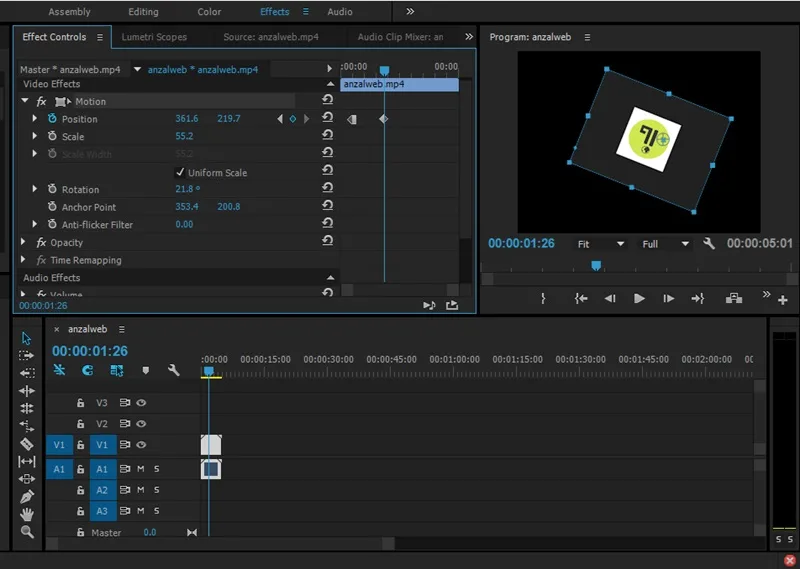
Task: Open the Fit zoom level dropdown
Action: click(x=600, y=244)
